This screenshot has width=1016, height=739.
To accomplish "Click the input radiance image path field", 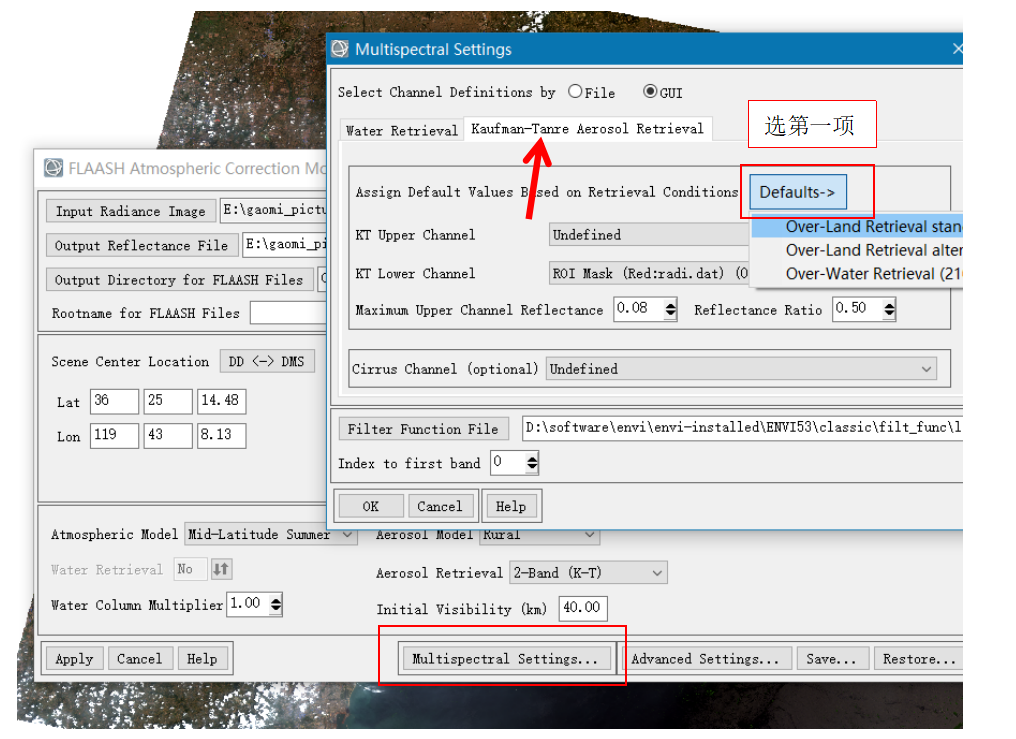I will [275, 210].
